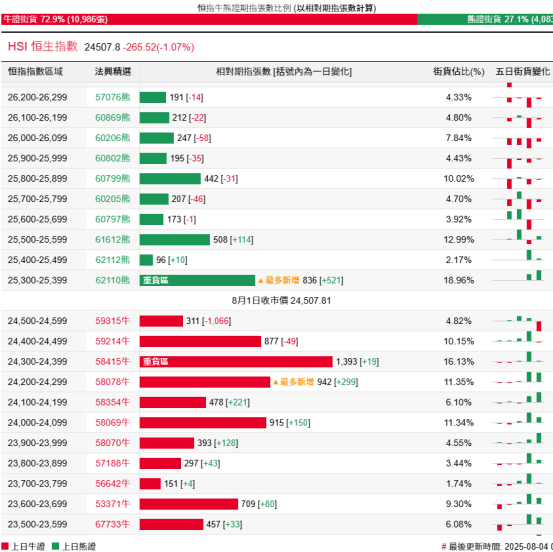Click the 法興精選 column header
553x552 pixels.
[113, 72]
